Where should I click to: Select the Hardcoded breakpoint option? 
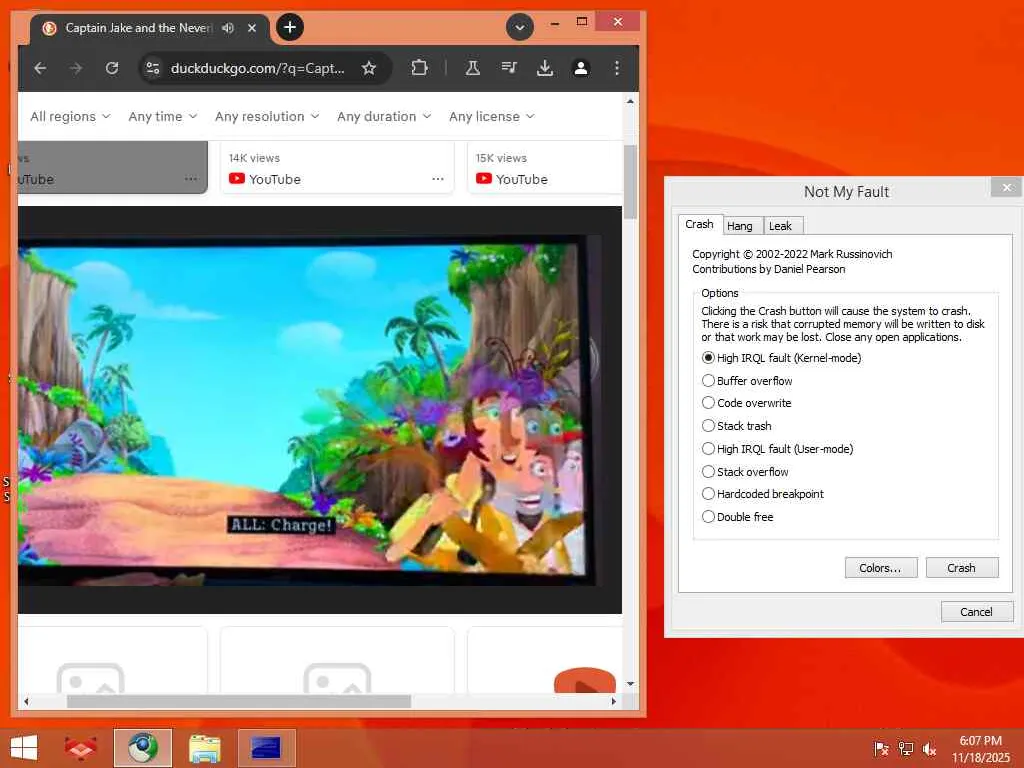point(763,494)
